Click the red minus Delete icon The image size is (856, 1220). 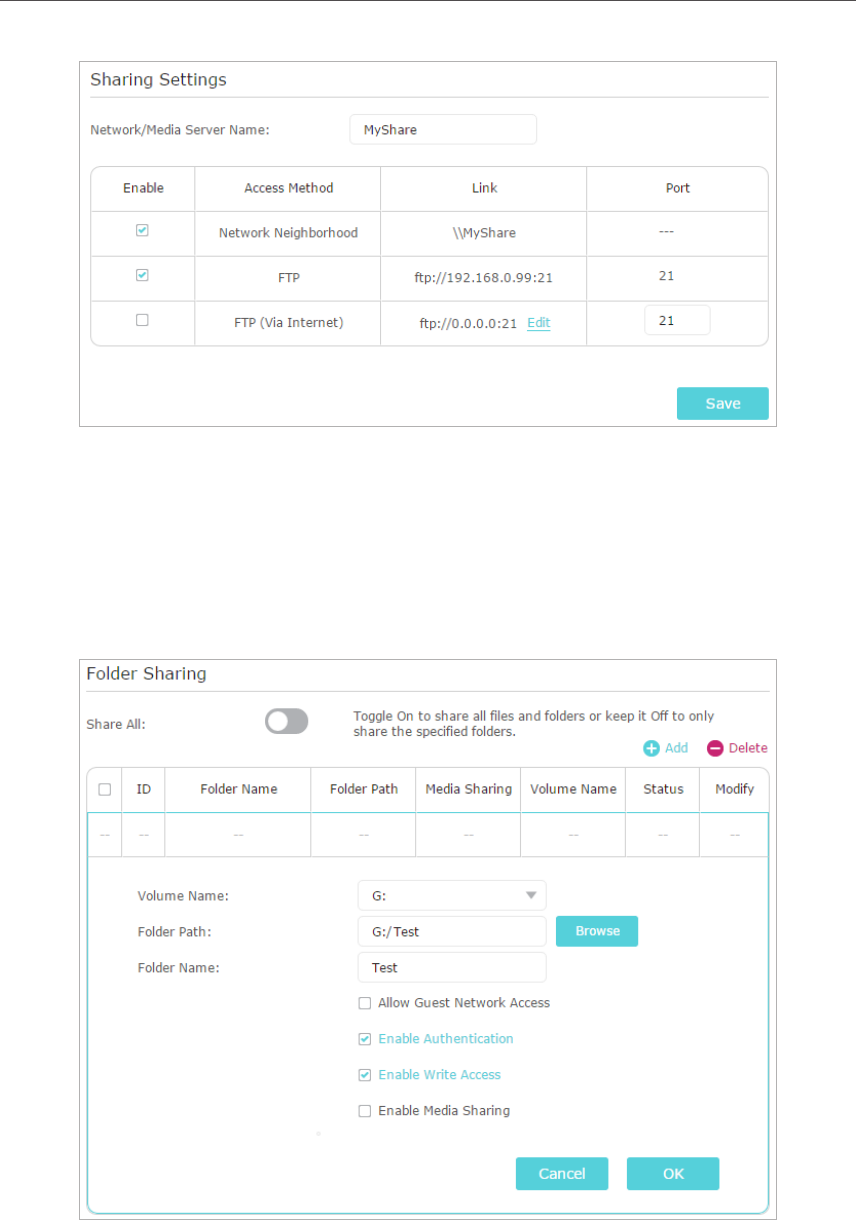coord(715,748)
